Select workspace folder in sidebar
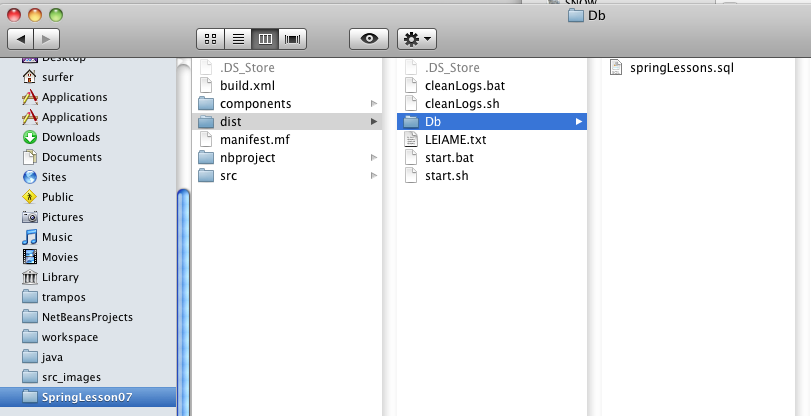This screenshot has width=811, height=416. (x=88, y=337)
